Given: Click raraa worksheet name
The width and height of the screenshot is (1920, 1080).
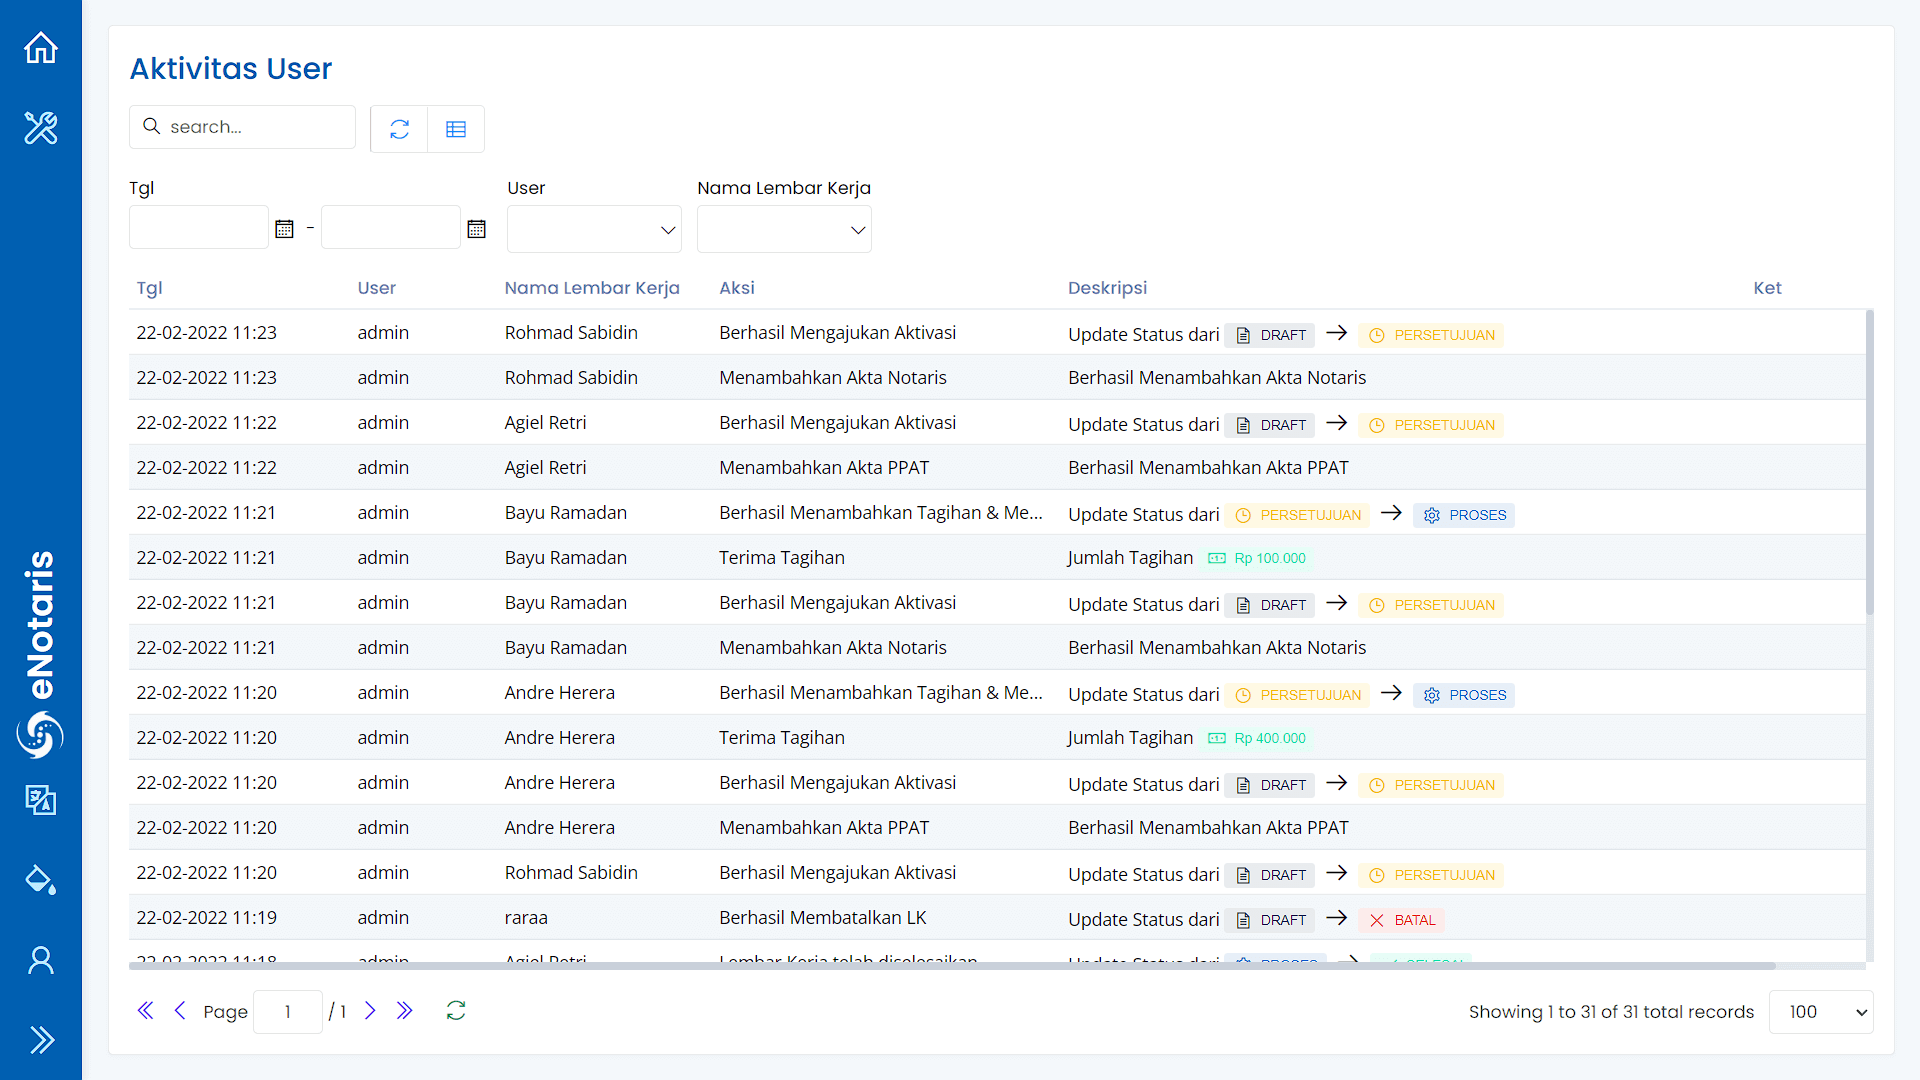Looking at the screenshot, I should pos(526,918).
